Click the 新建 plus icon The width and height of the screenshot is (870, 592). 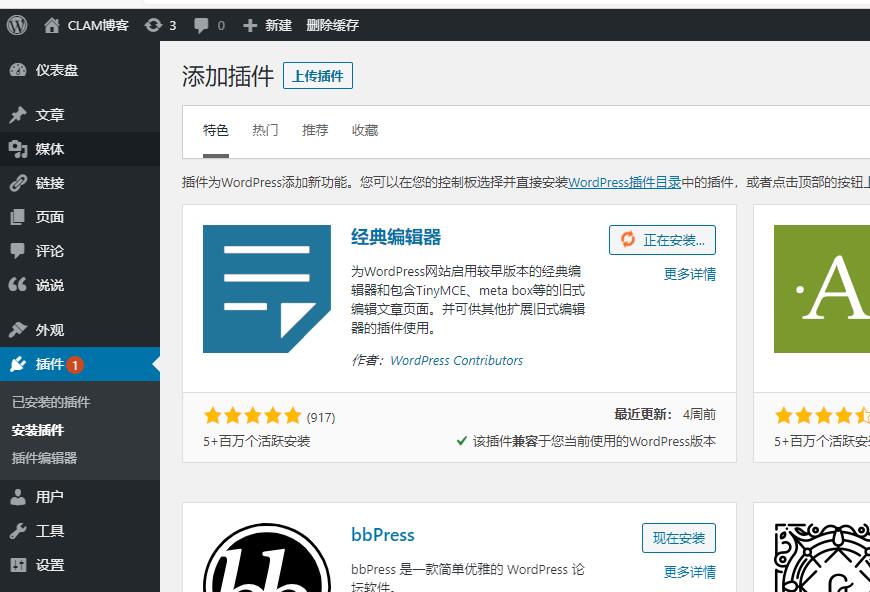(x=250, y=25)
